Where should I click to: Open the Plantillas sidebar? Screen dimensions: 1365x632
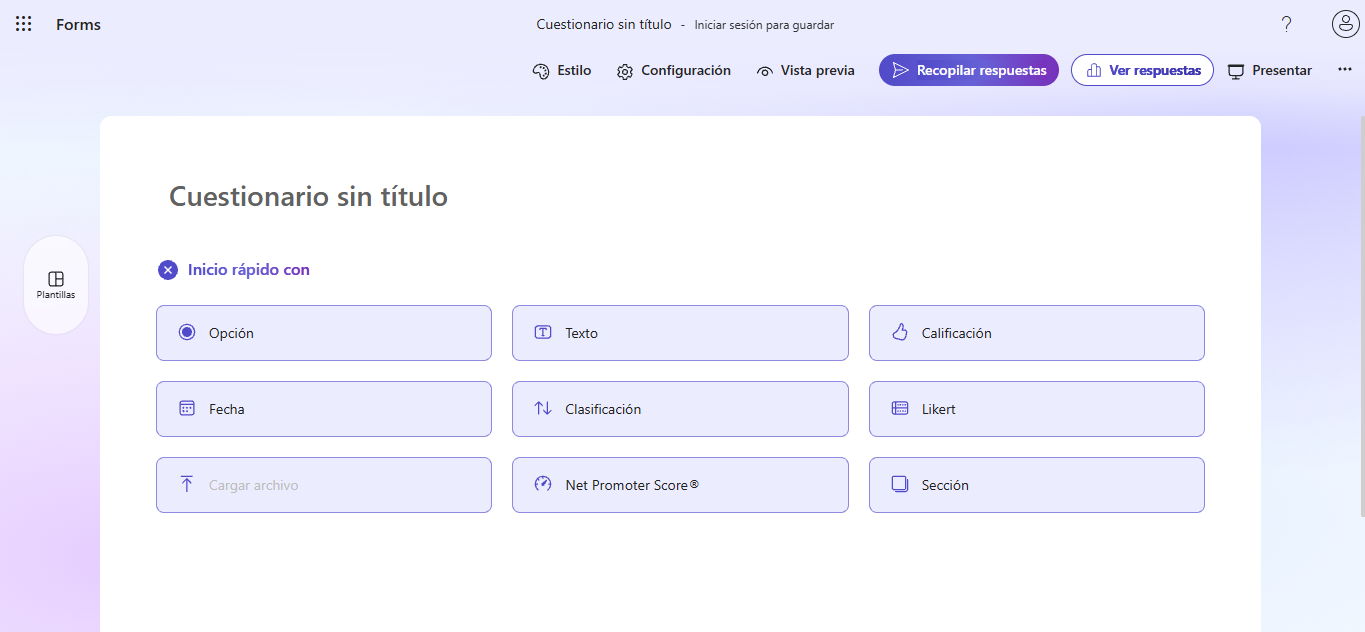point(56,284)
